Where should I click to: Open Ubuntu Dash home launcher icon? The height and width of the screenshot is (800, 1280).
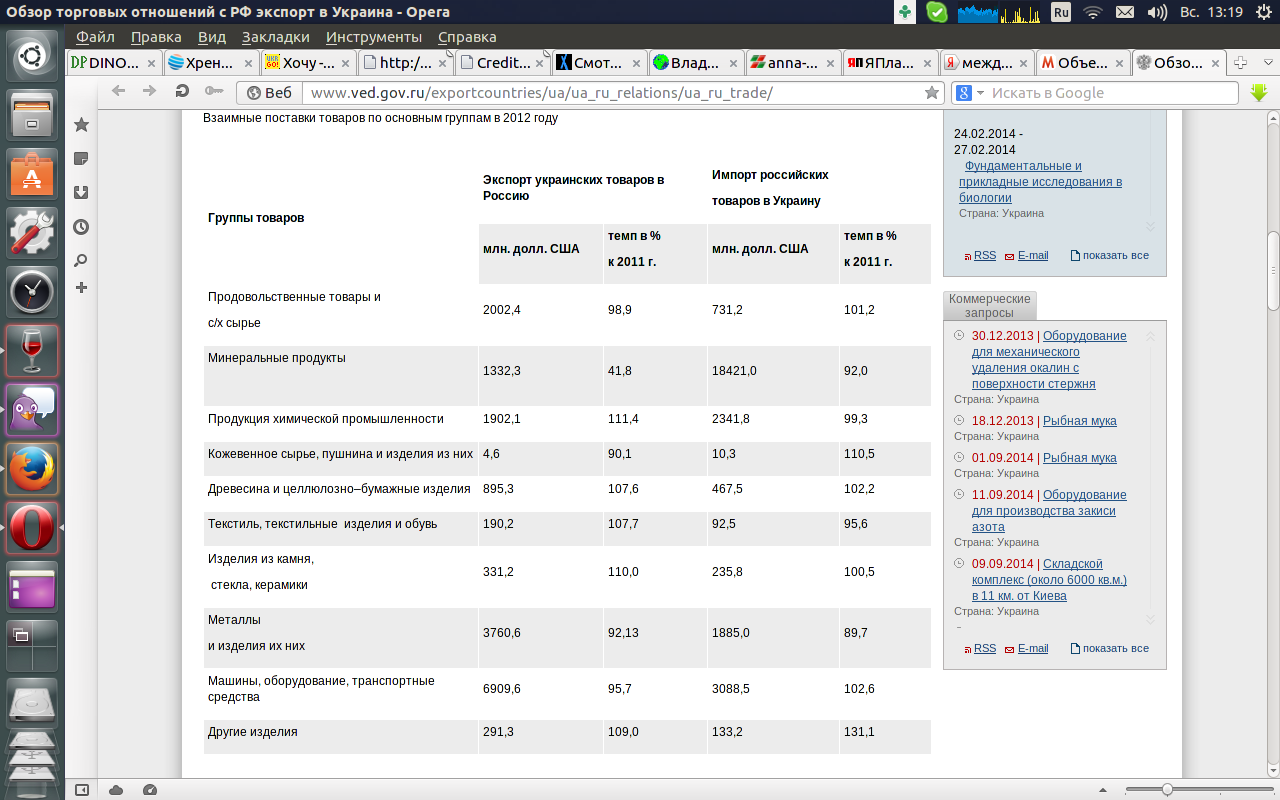click(x=33, y=57)
